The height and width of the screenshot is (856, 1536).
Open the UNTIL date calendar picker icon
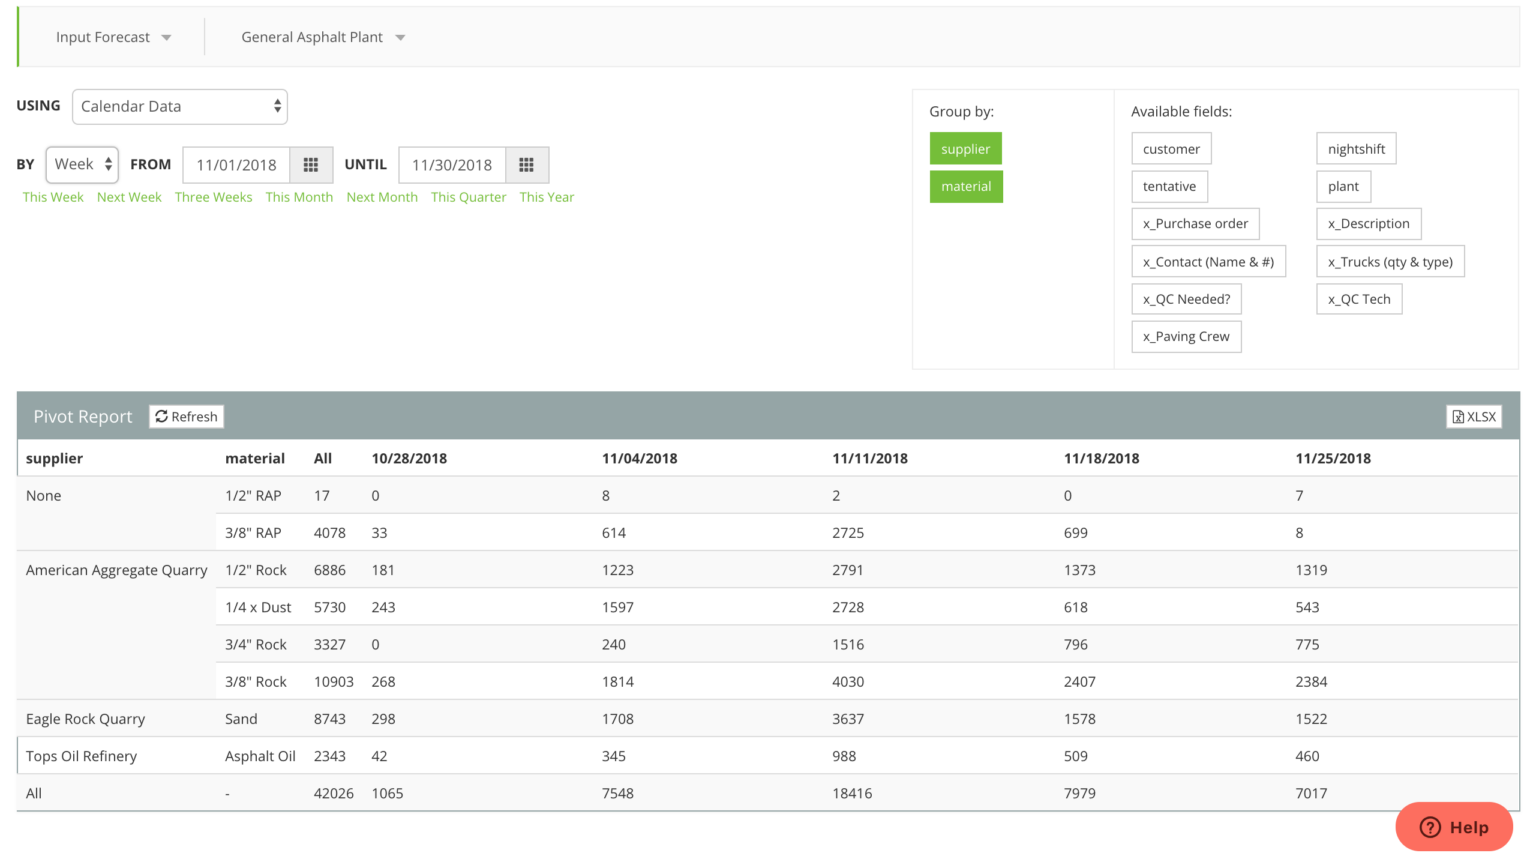[x=526, y=165]
